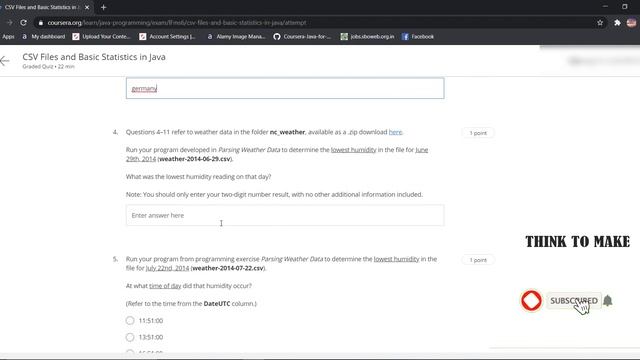Click the bold text weather-2014-06-29.csv
Screen dimensions: 640x360
[x=195, y=159]
